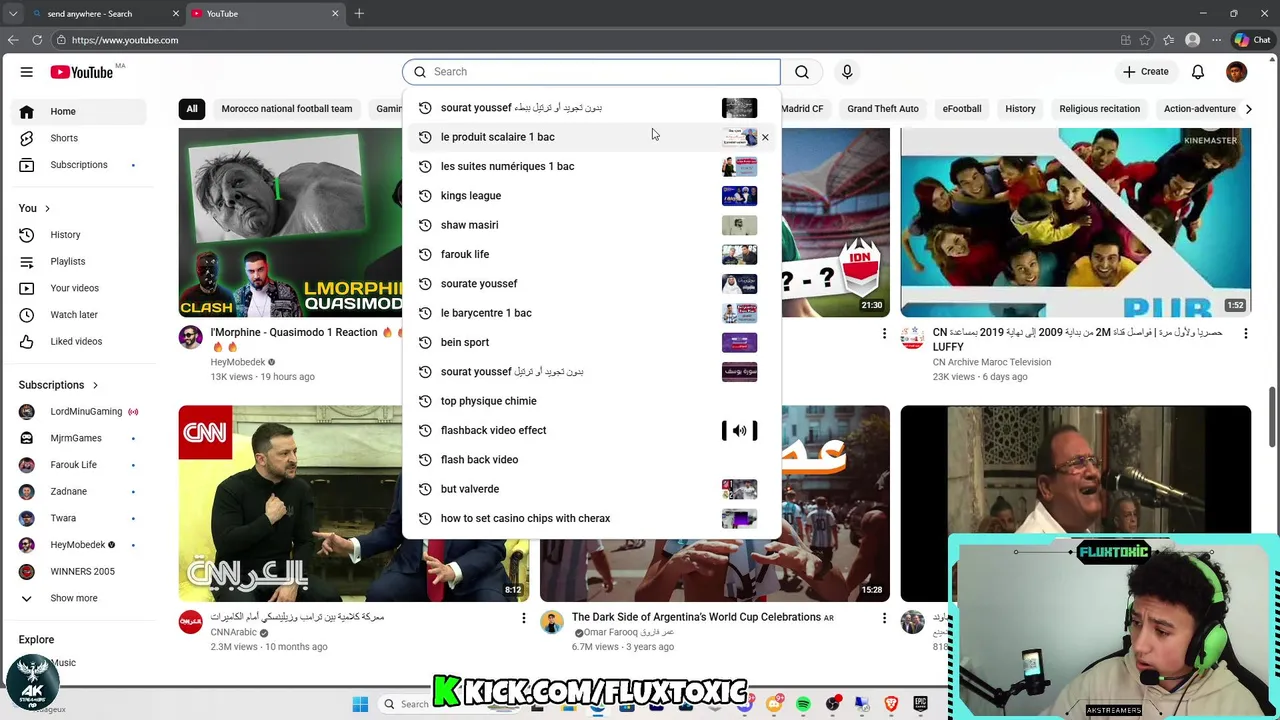Open a new browser tab

[x=359, y=14]
